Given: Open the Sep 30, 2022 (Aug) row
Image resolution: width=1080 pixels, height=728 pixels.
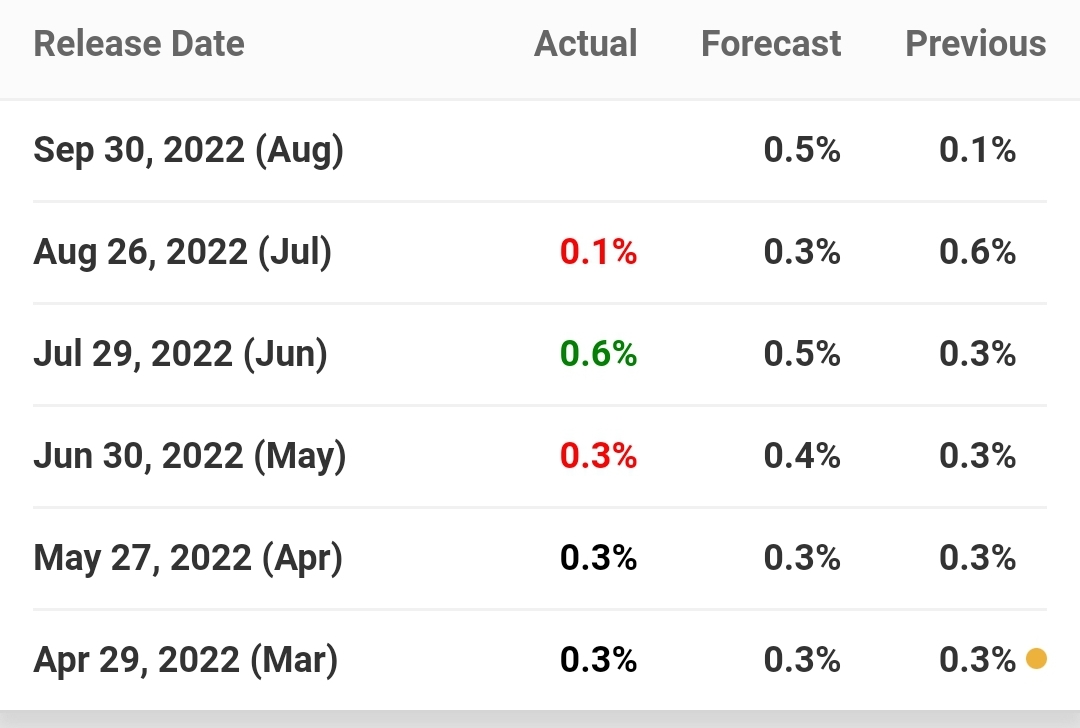Looking at the screenshot, I should click(540, 151).
